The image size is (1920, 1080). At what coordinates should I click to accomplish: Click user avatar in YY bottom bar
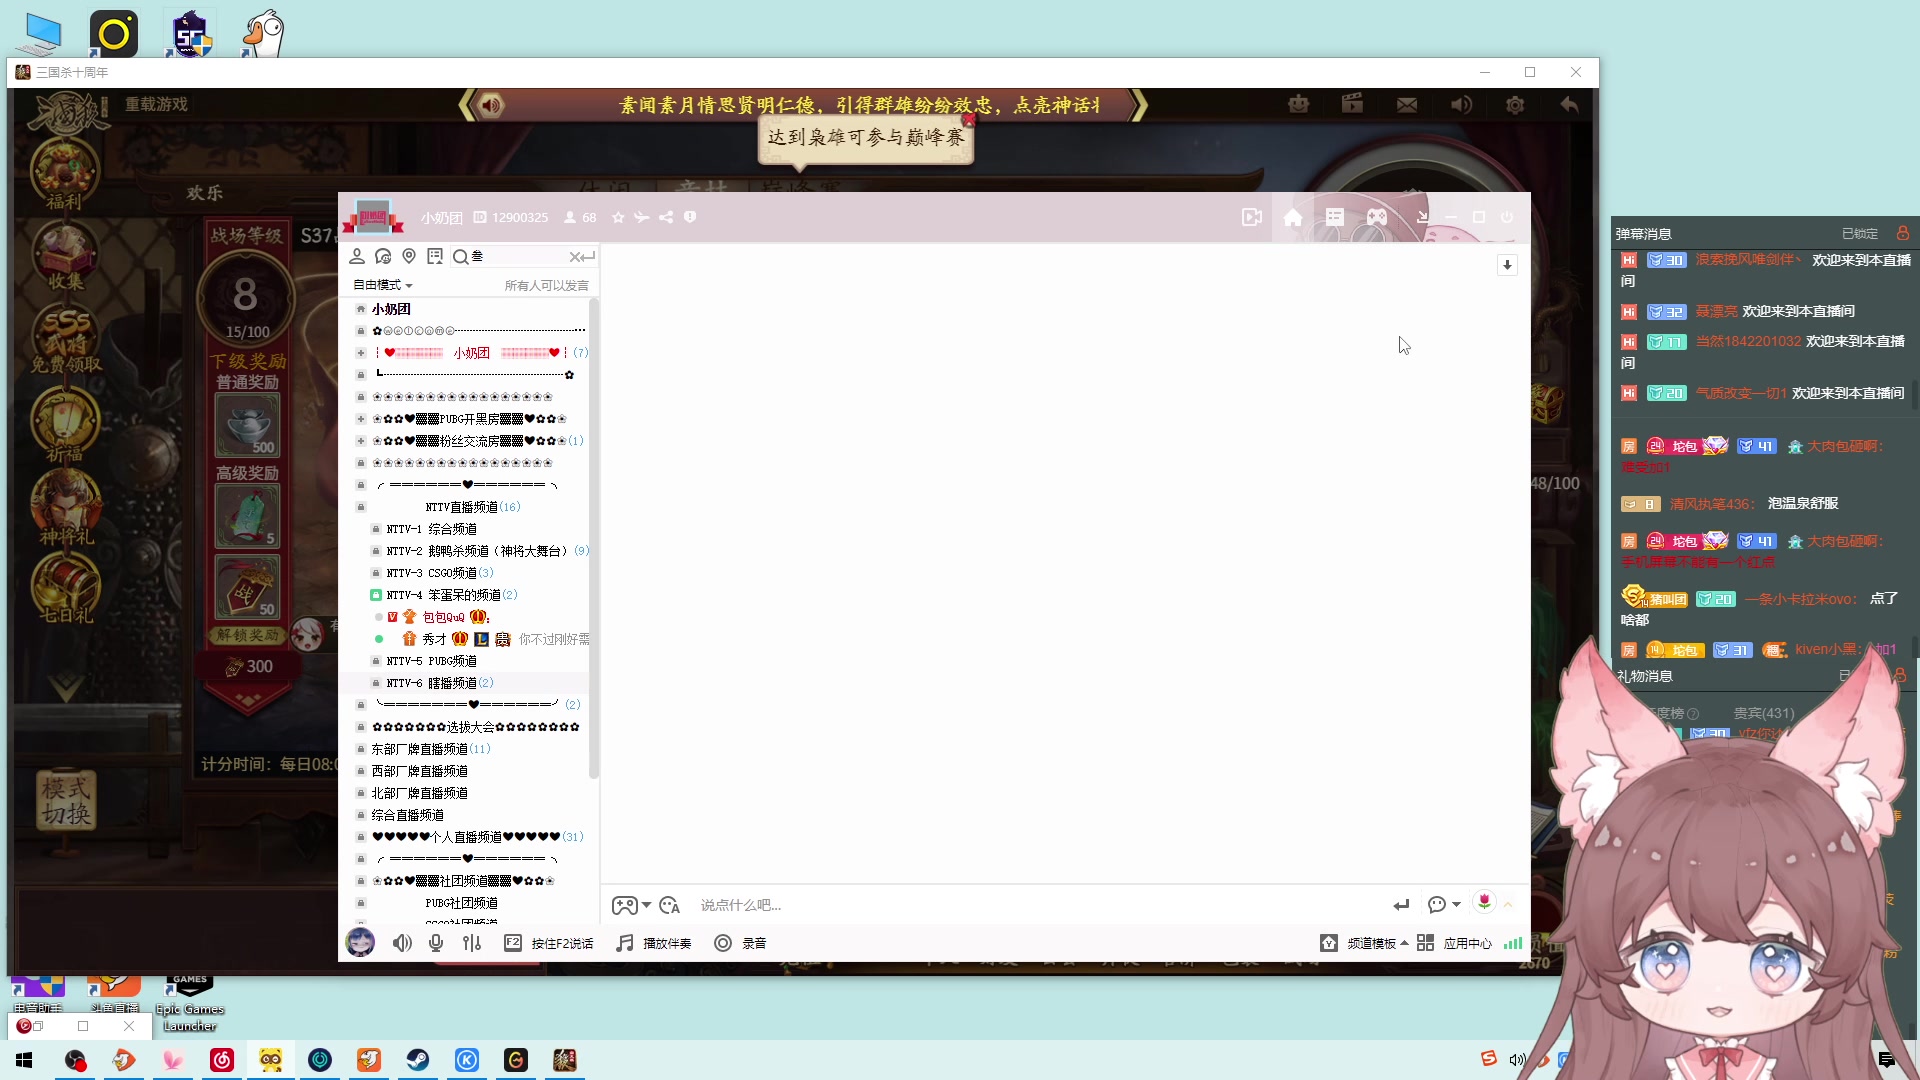pyautogui.click(x=360, y=942)
